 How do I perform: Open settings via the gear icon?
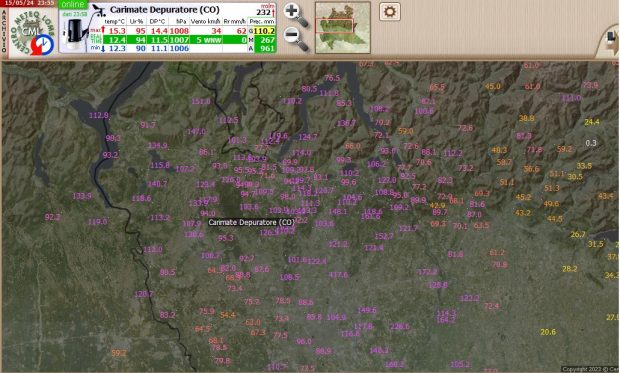[389, 11]
